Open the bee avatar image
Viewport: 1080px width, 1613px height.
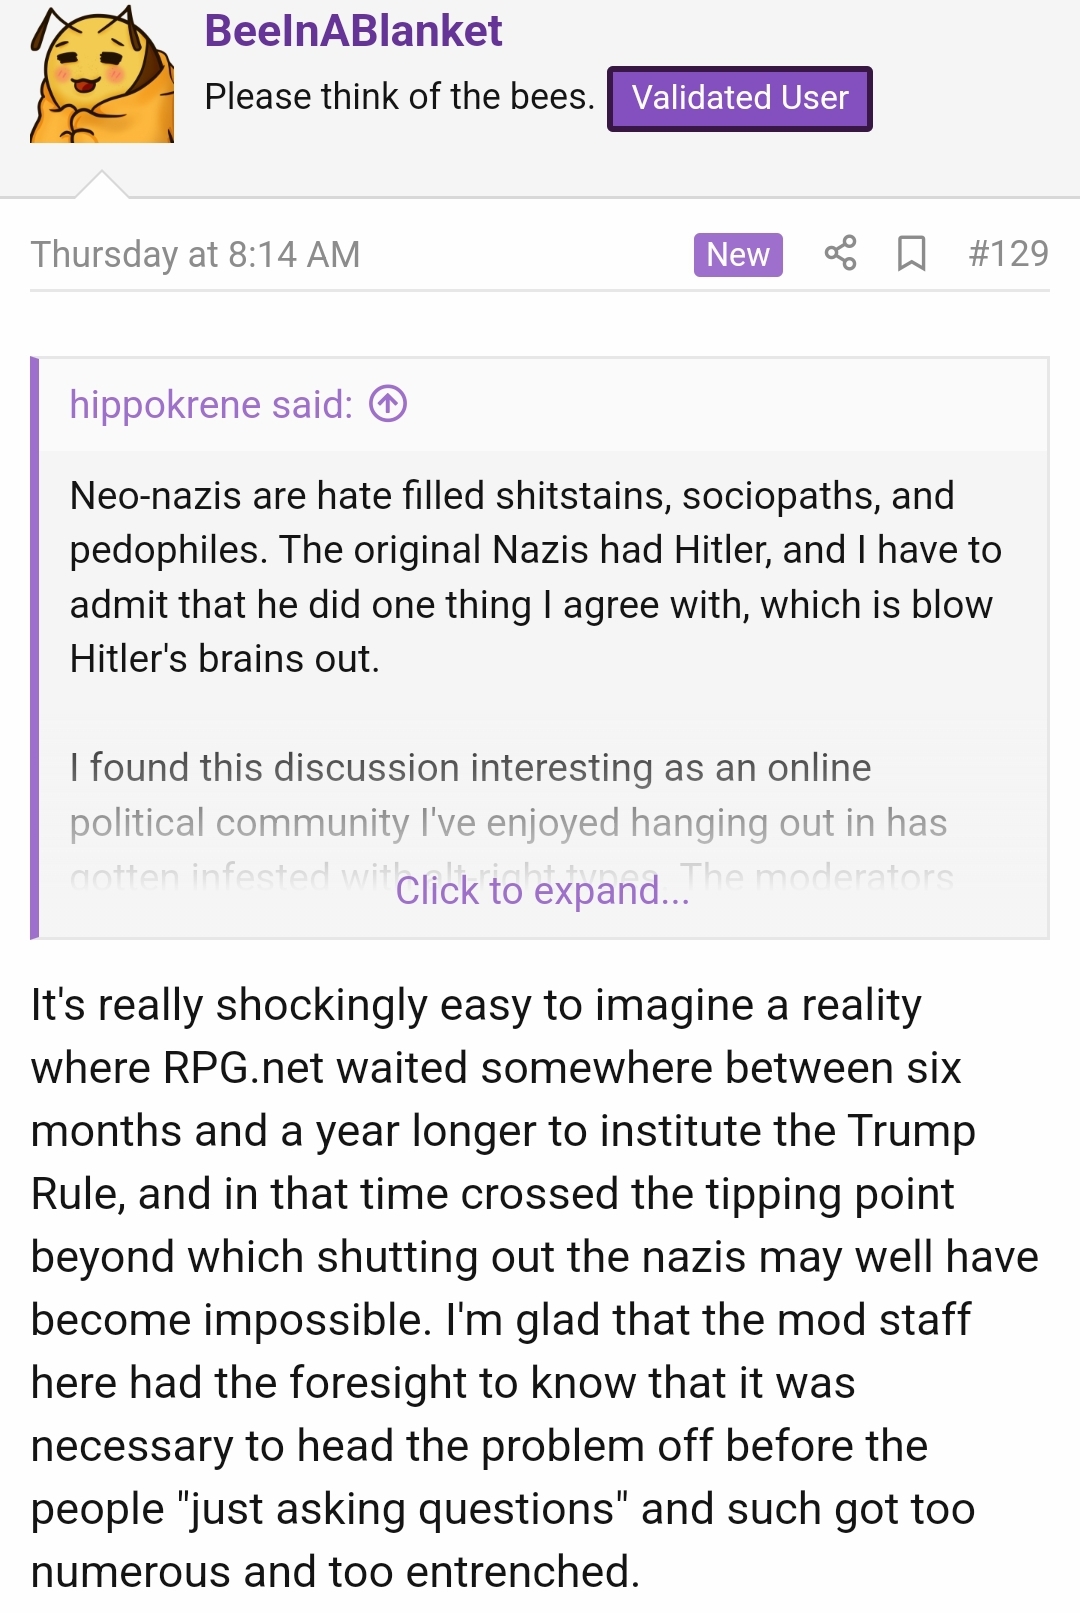102,75
